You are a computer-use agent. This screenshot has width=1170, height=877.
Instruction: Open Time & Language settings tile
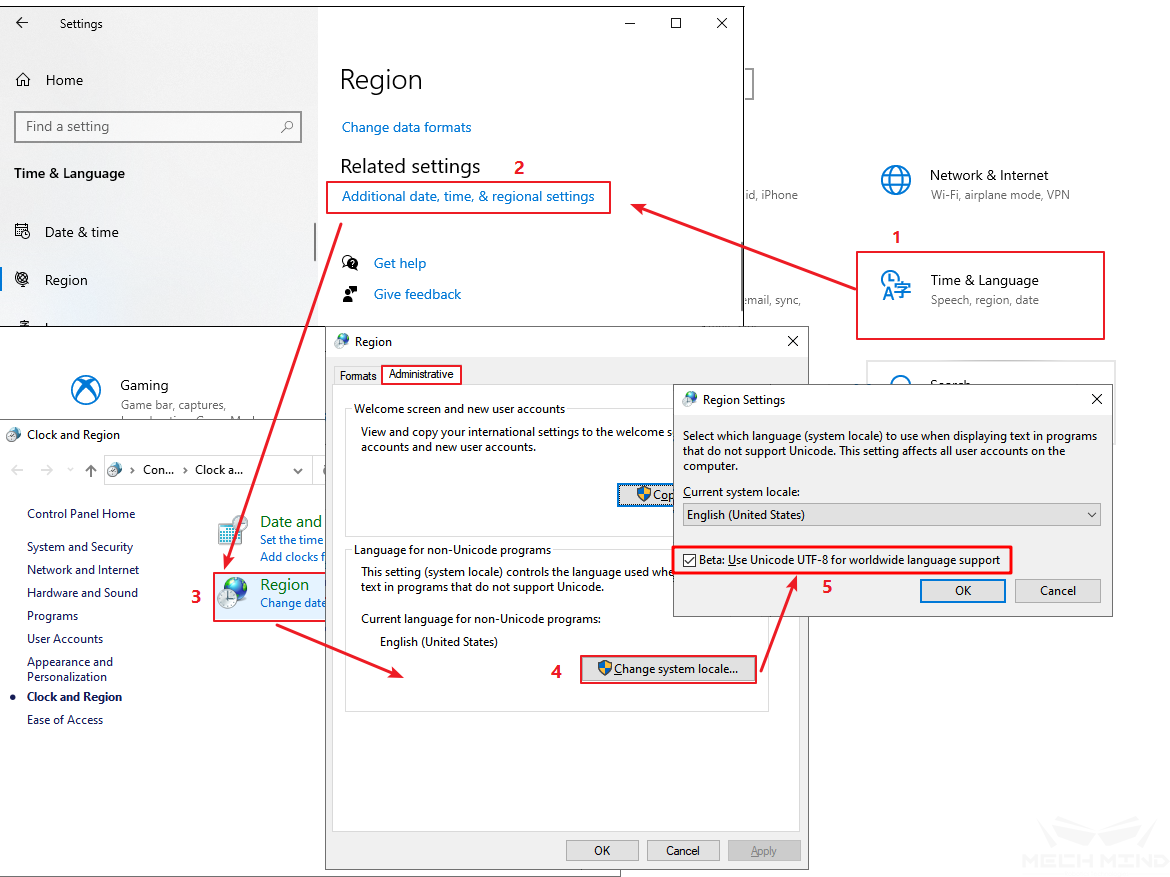[x=980, y=296]
